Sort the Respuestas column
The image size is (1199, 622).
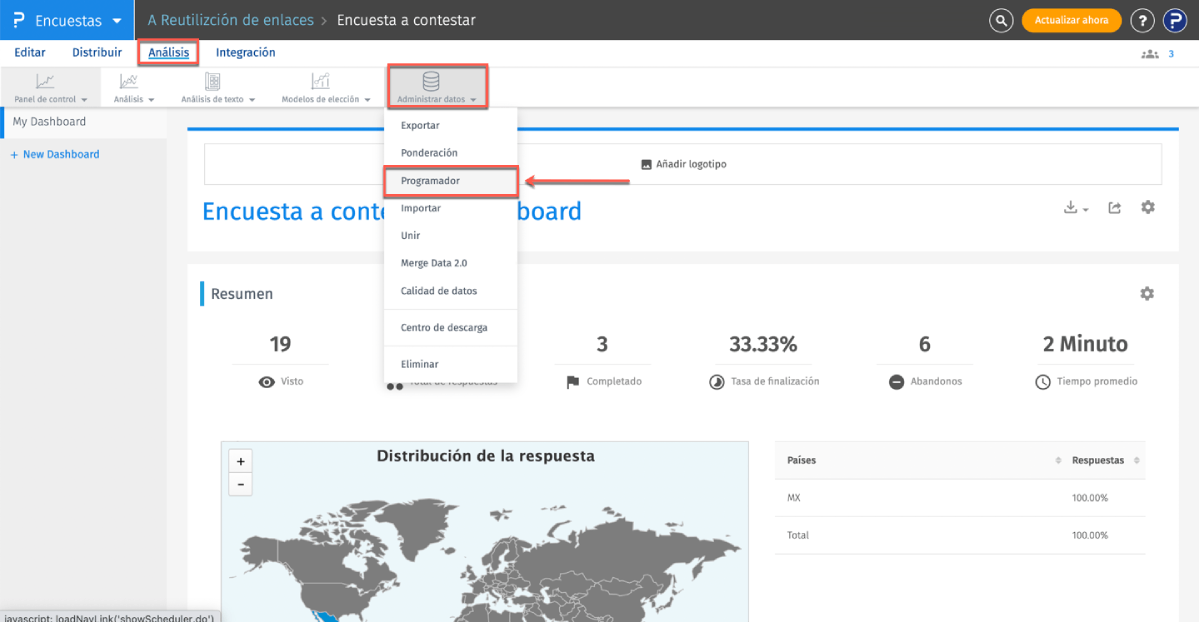tap(1137, 461)
